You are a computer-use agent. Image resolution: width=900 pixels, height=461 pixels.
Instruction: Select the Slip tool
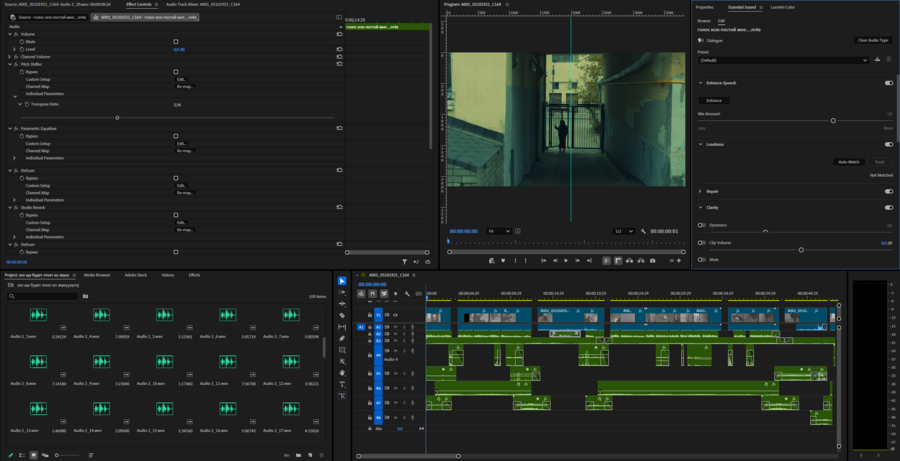point(342,327)
